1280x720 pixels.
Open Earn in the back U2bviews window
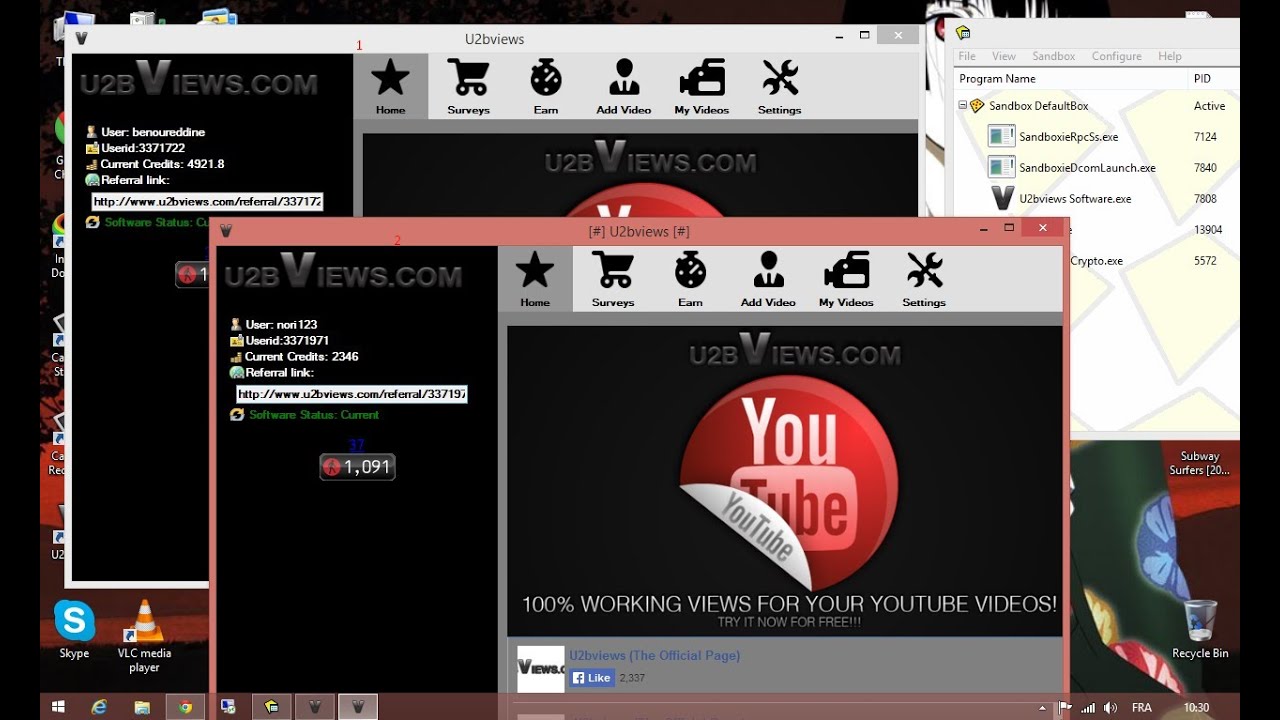[546, 87]
